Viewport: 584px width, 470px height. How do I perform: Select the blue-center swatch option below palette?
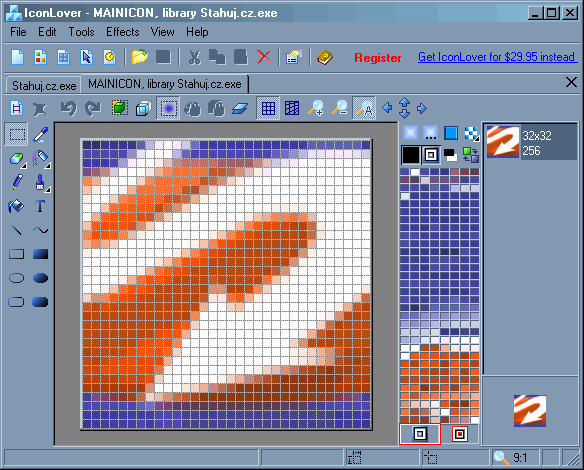click(x=420, y=434)
